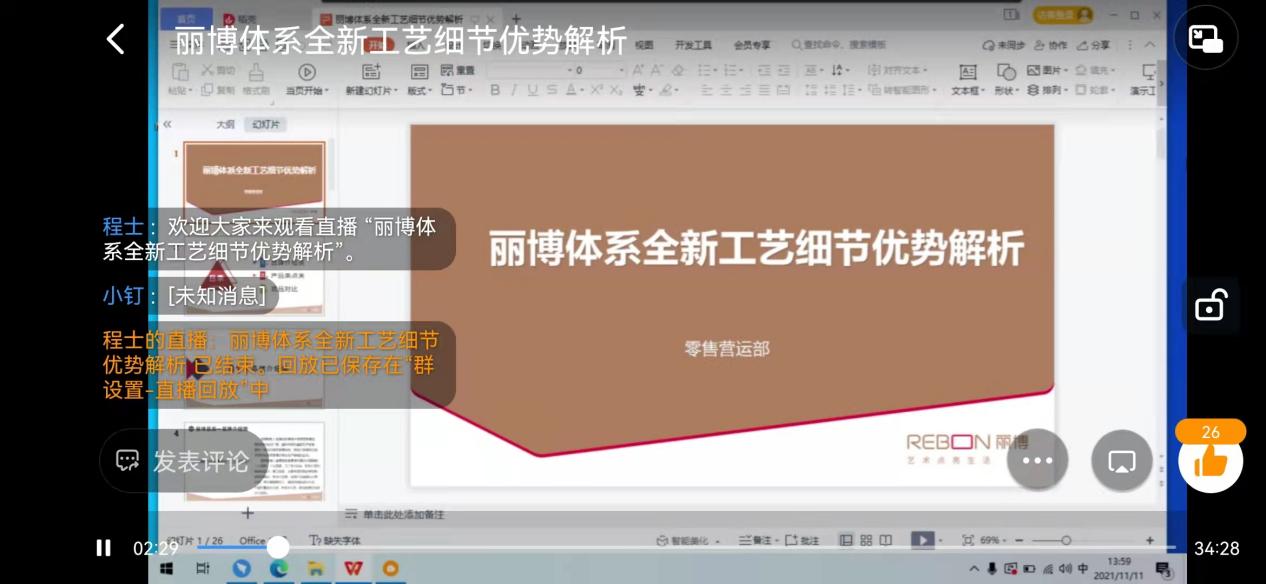Click the increase font size icon

639,70
